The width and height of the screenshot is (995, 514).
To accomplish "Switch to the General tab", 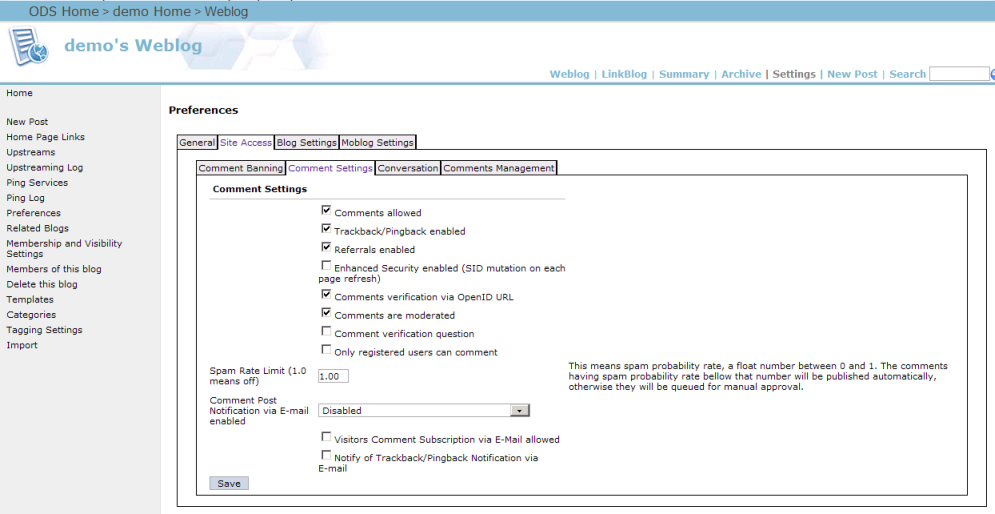I will pos(197,143).
